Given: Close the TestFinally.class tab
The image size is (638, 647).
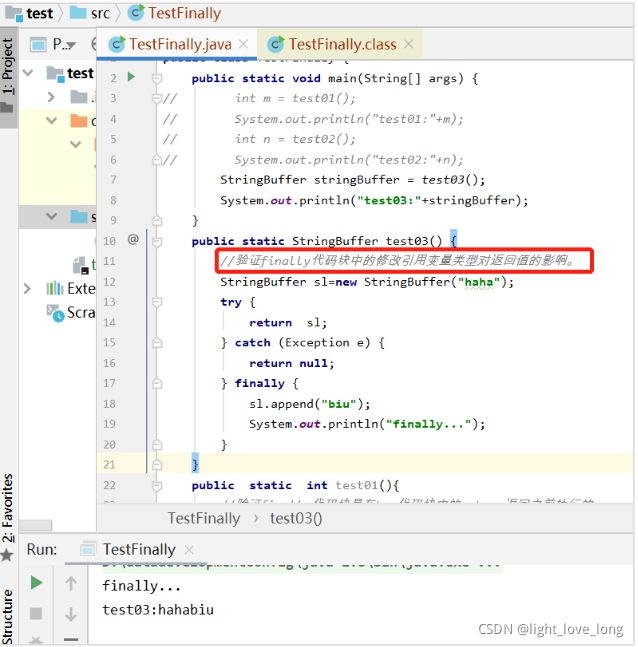Looking at the screenshot, I should 409,44.
